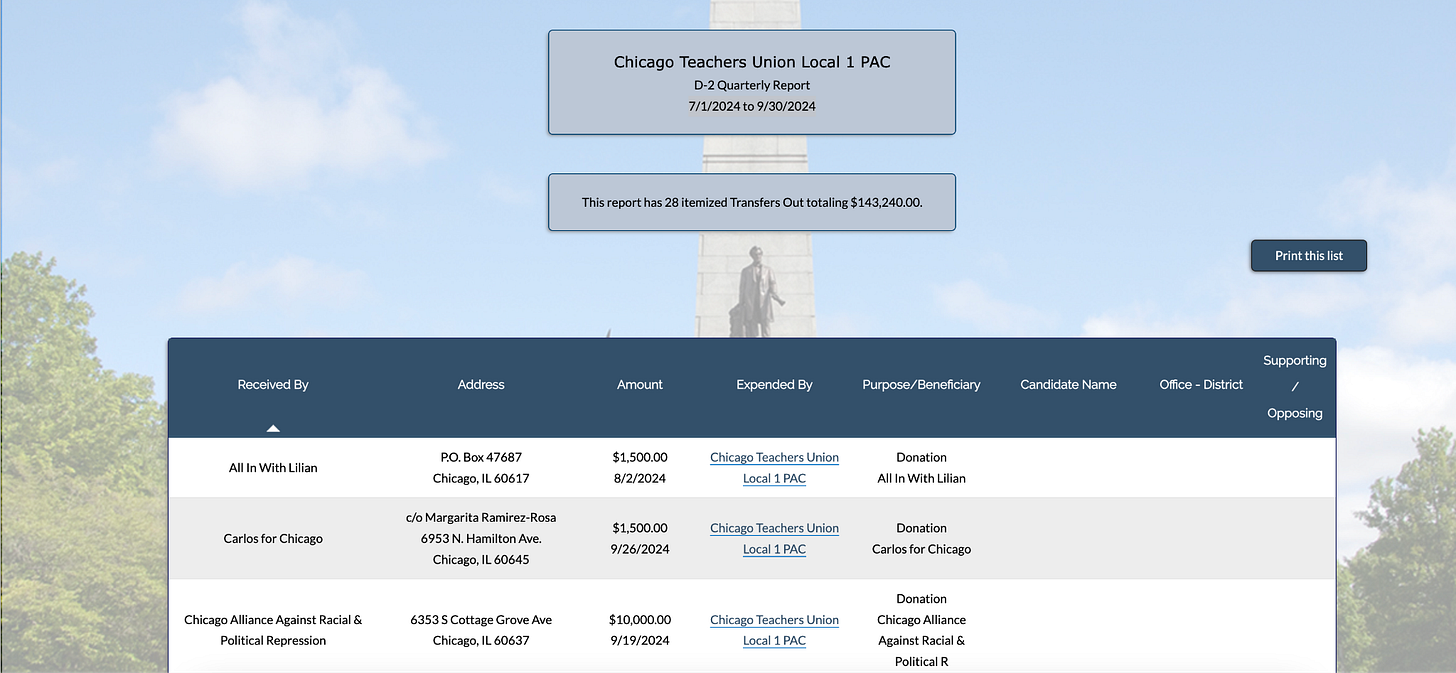
Task: Click the 6953 N. Hamilton Ave. address cell
Action: (481, 539)
